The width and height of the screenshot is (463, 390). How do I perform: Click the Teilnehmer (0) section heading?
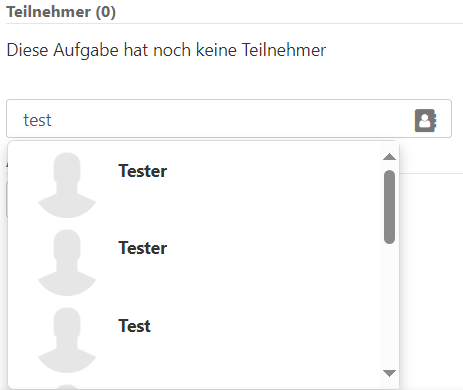pos(61,12)
